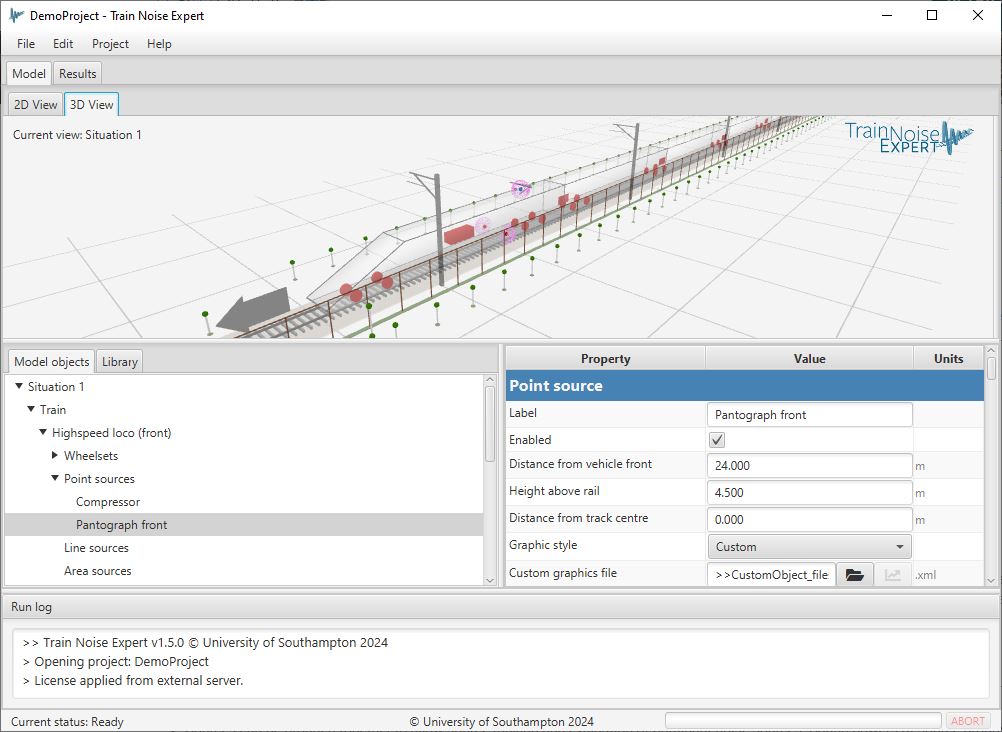Switch to the Results tab
Viewport: 1002px width, 732px height.
click(x=77, y=74)
